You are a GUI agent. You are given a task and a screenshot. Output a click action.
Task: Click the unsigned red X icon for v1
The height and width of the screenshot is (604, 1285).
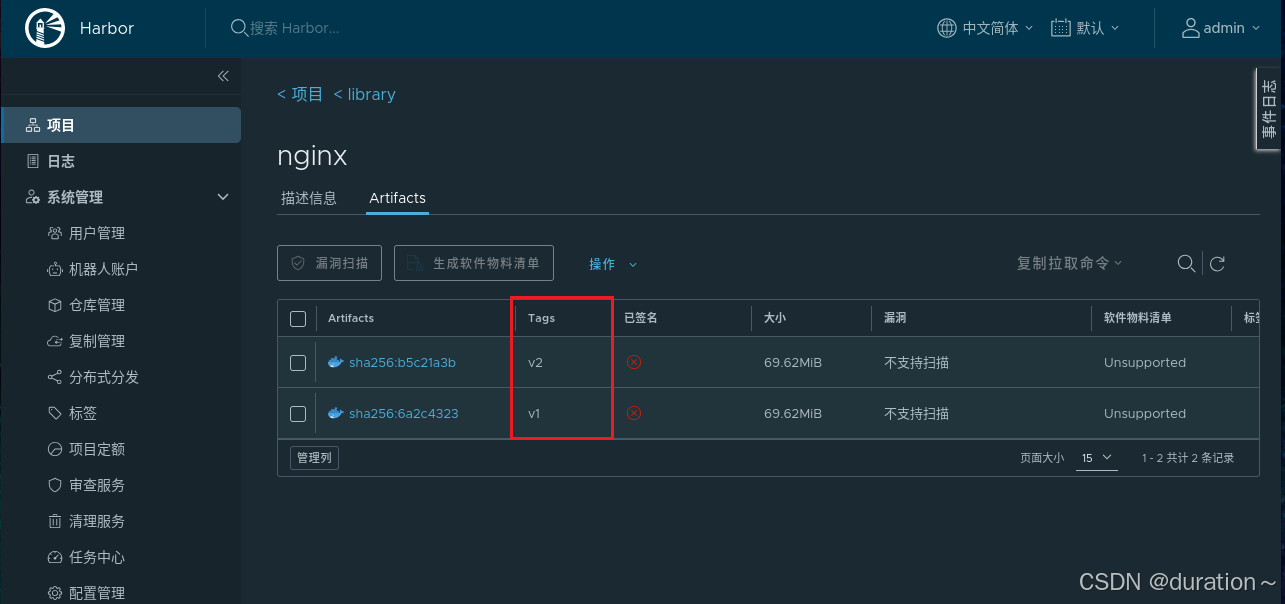633,413
